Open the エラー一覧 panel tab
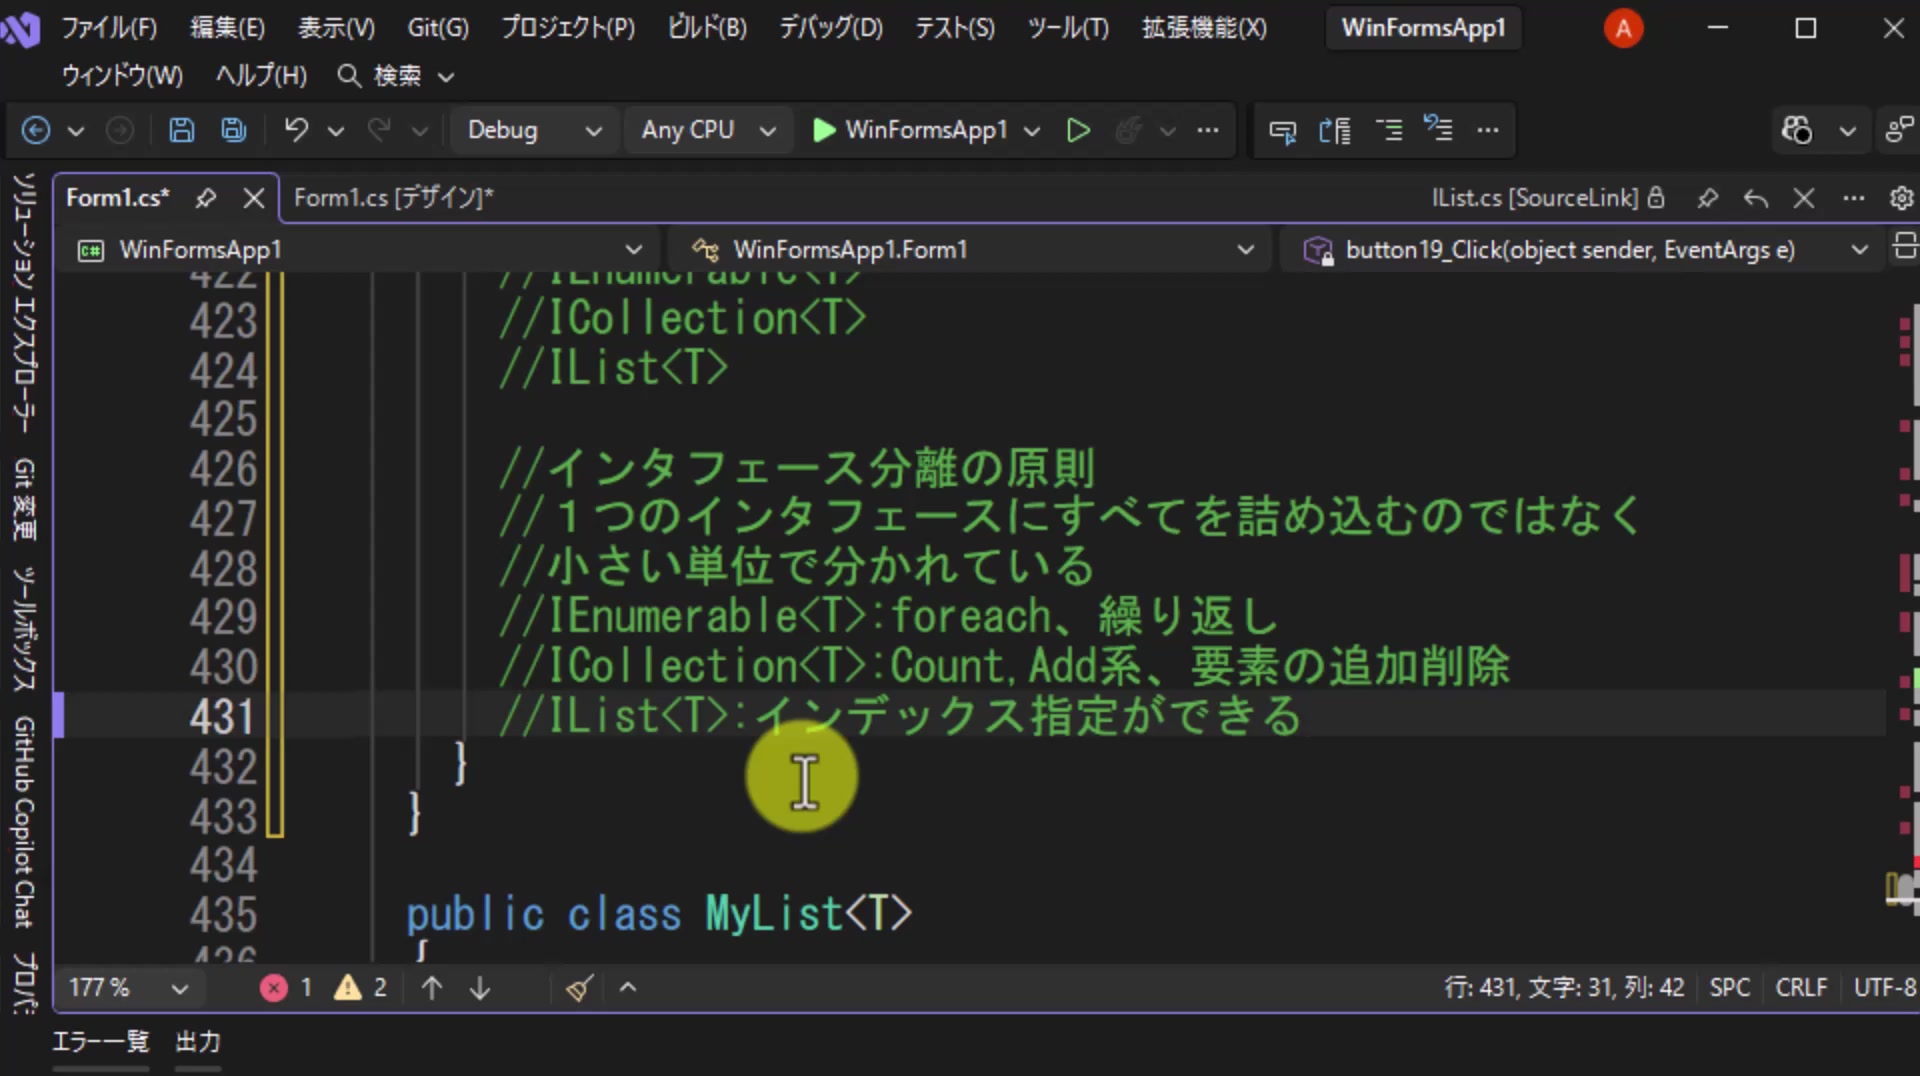This screenshot has height=1076, width=1920. tap(100, 1042)
